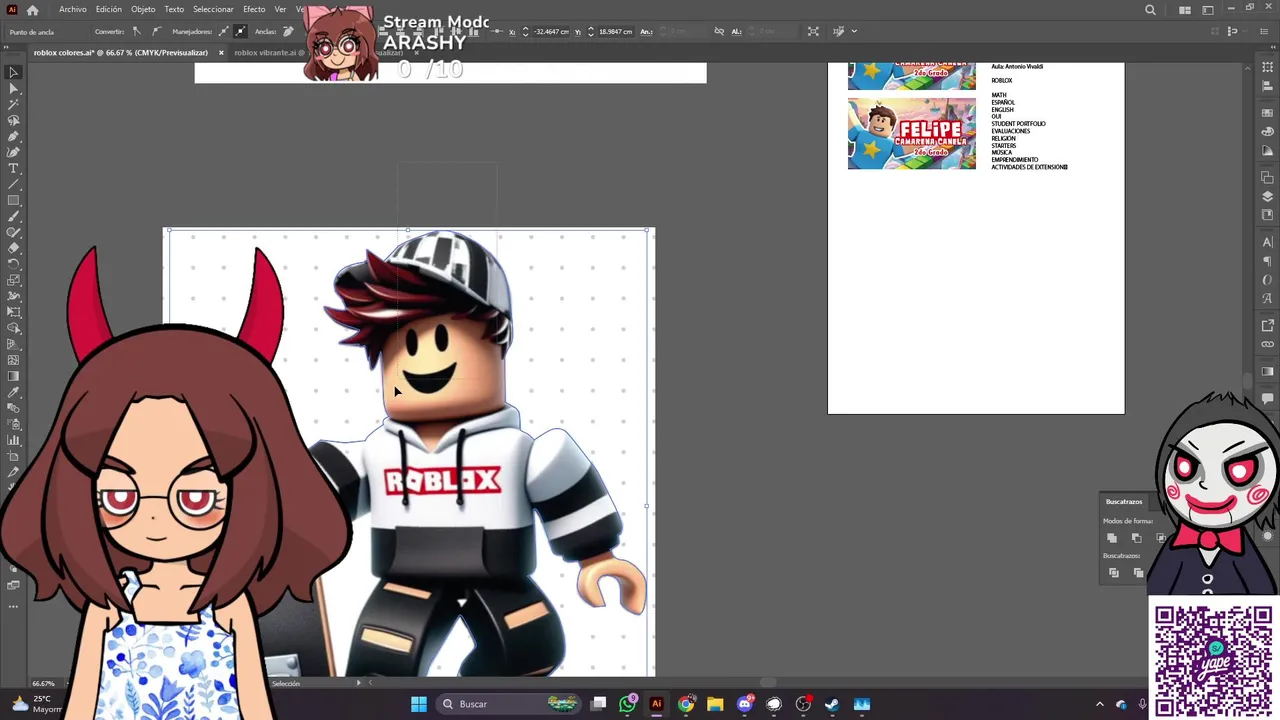Select the Magic Wand tool
This screenshot has height=720, width=1280.
pos(14,104)
